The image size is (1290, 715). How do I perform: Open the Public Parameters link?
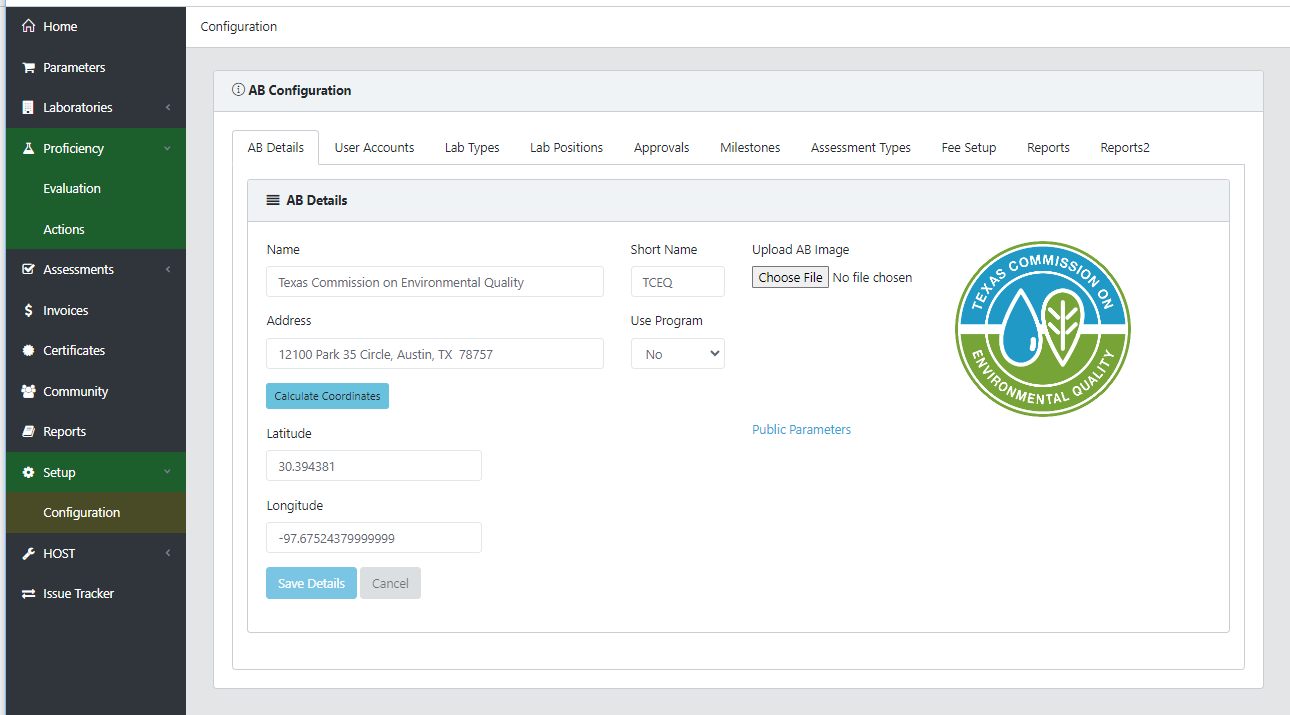pyautogui.click(x=801, y=430)
